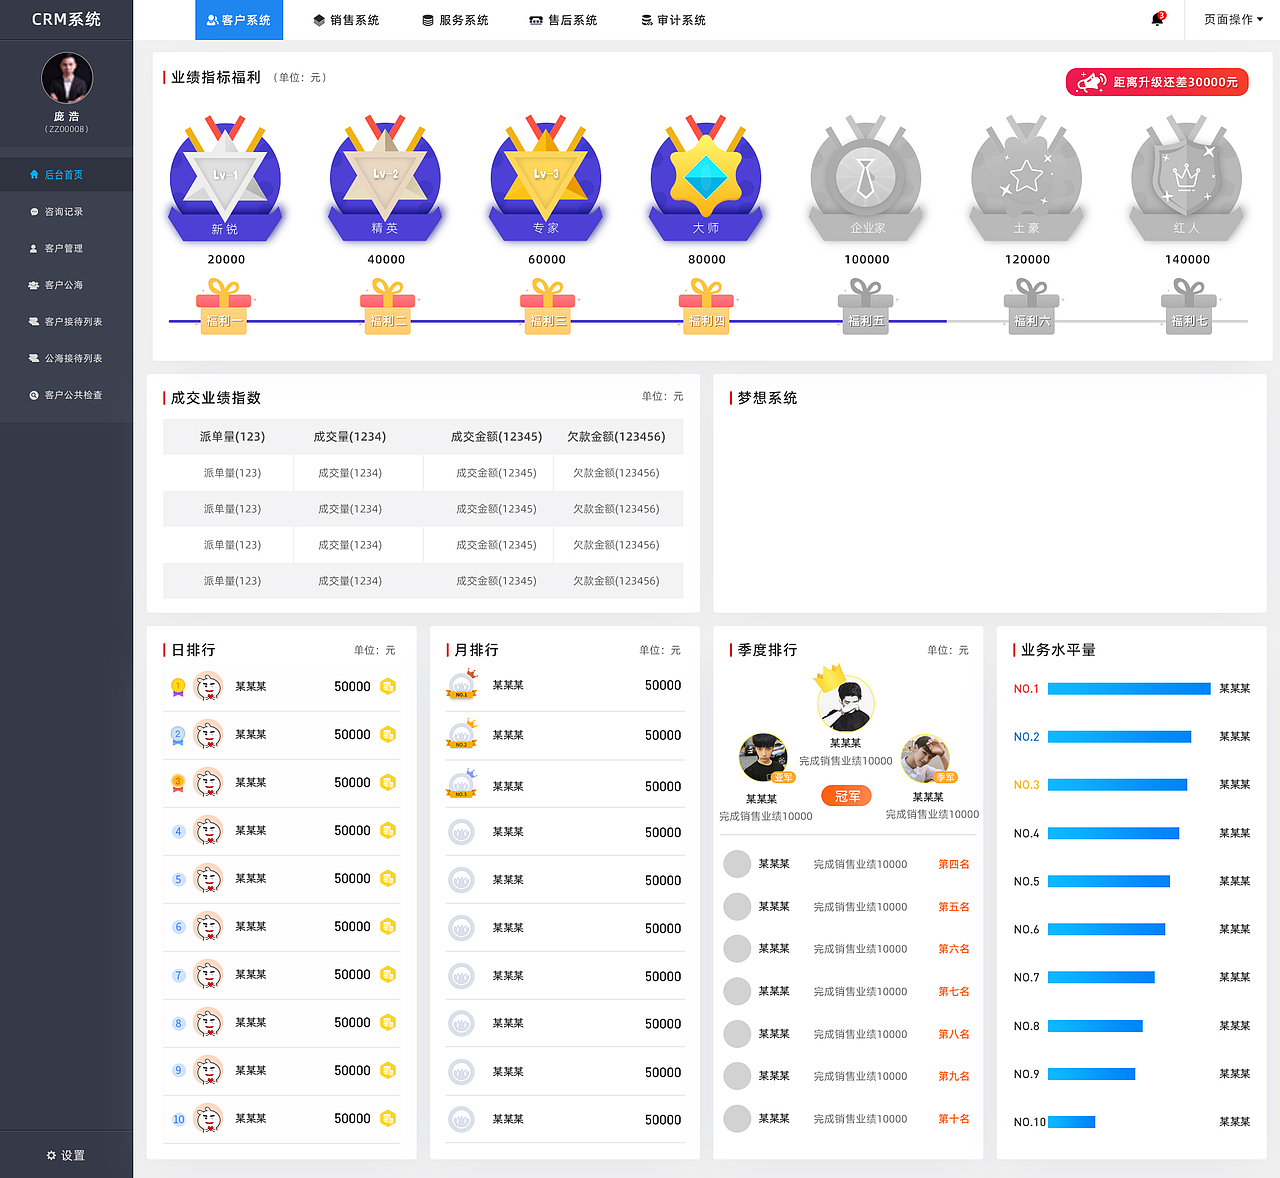Screen dimensions: 1280x1178
Task: Click the NO.10 blue bar in 业务水平量
Action: point(1071,1122)
